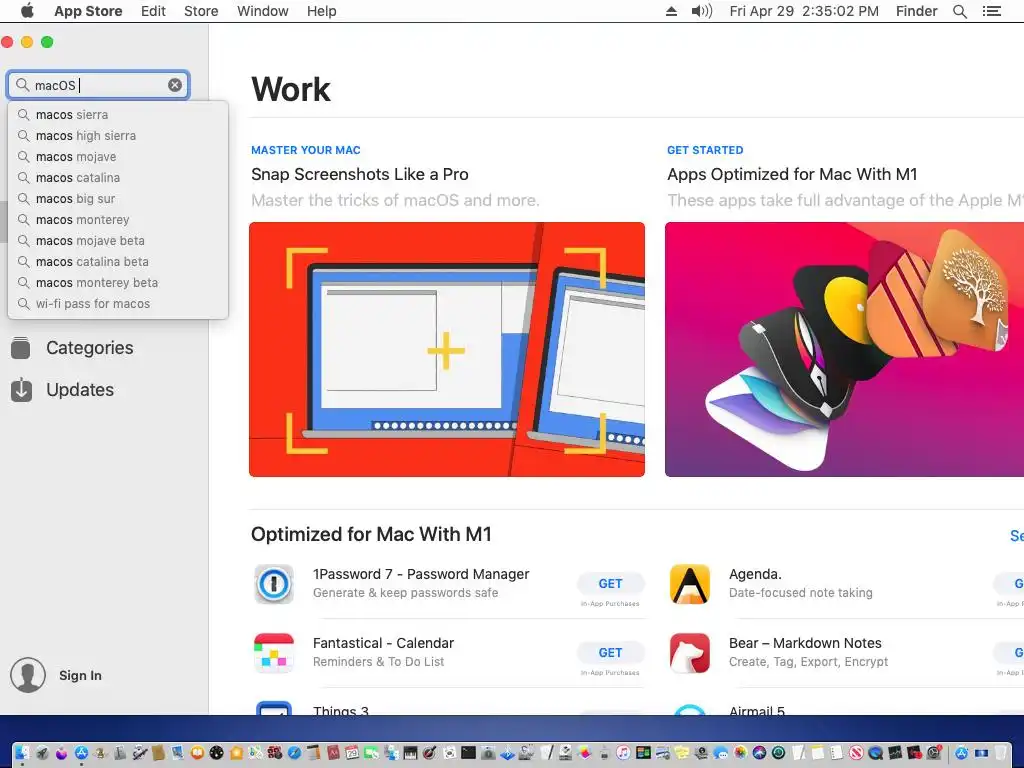Open the Edit menu
This screenshot has width=1024, height=768.
pos(153,11)
